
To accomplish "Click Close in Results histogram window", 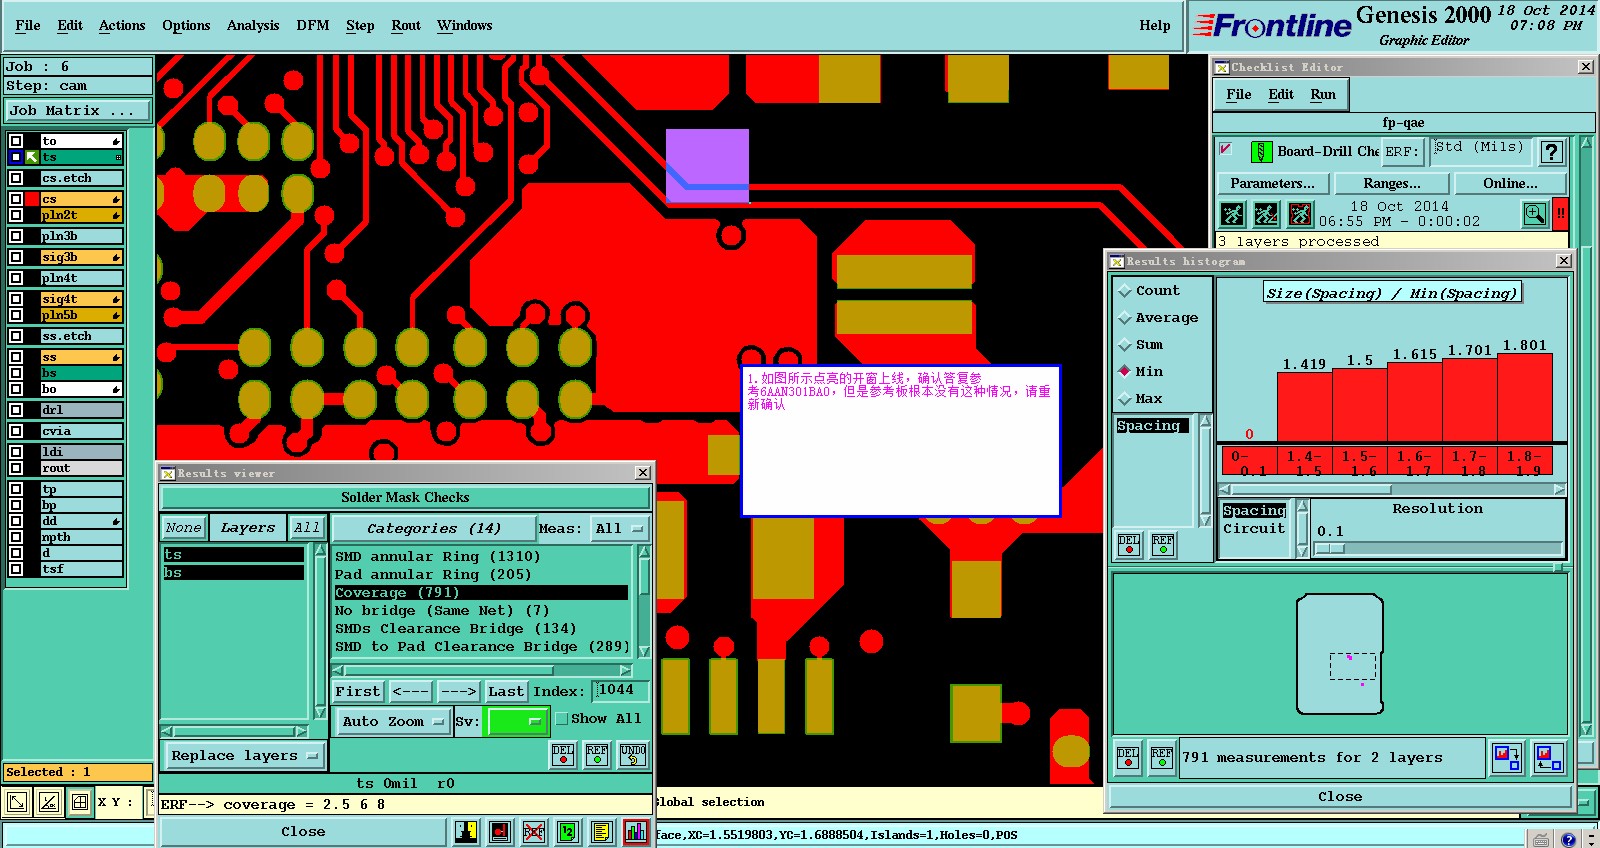I will [1340, 796].
